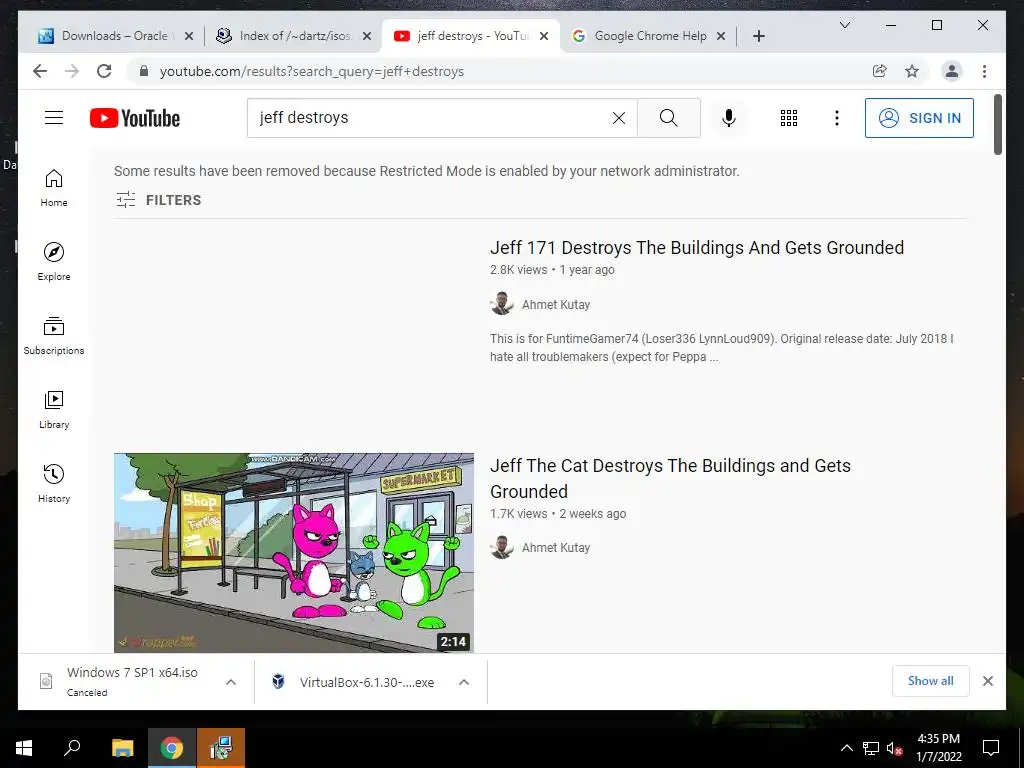
Task: Open the network tray icon
Action: [x=871, y=748]
